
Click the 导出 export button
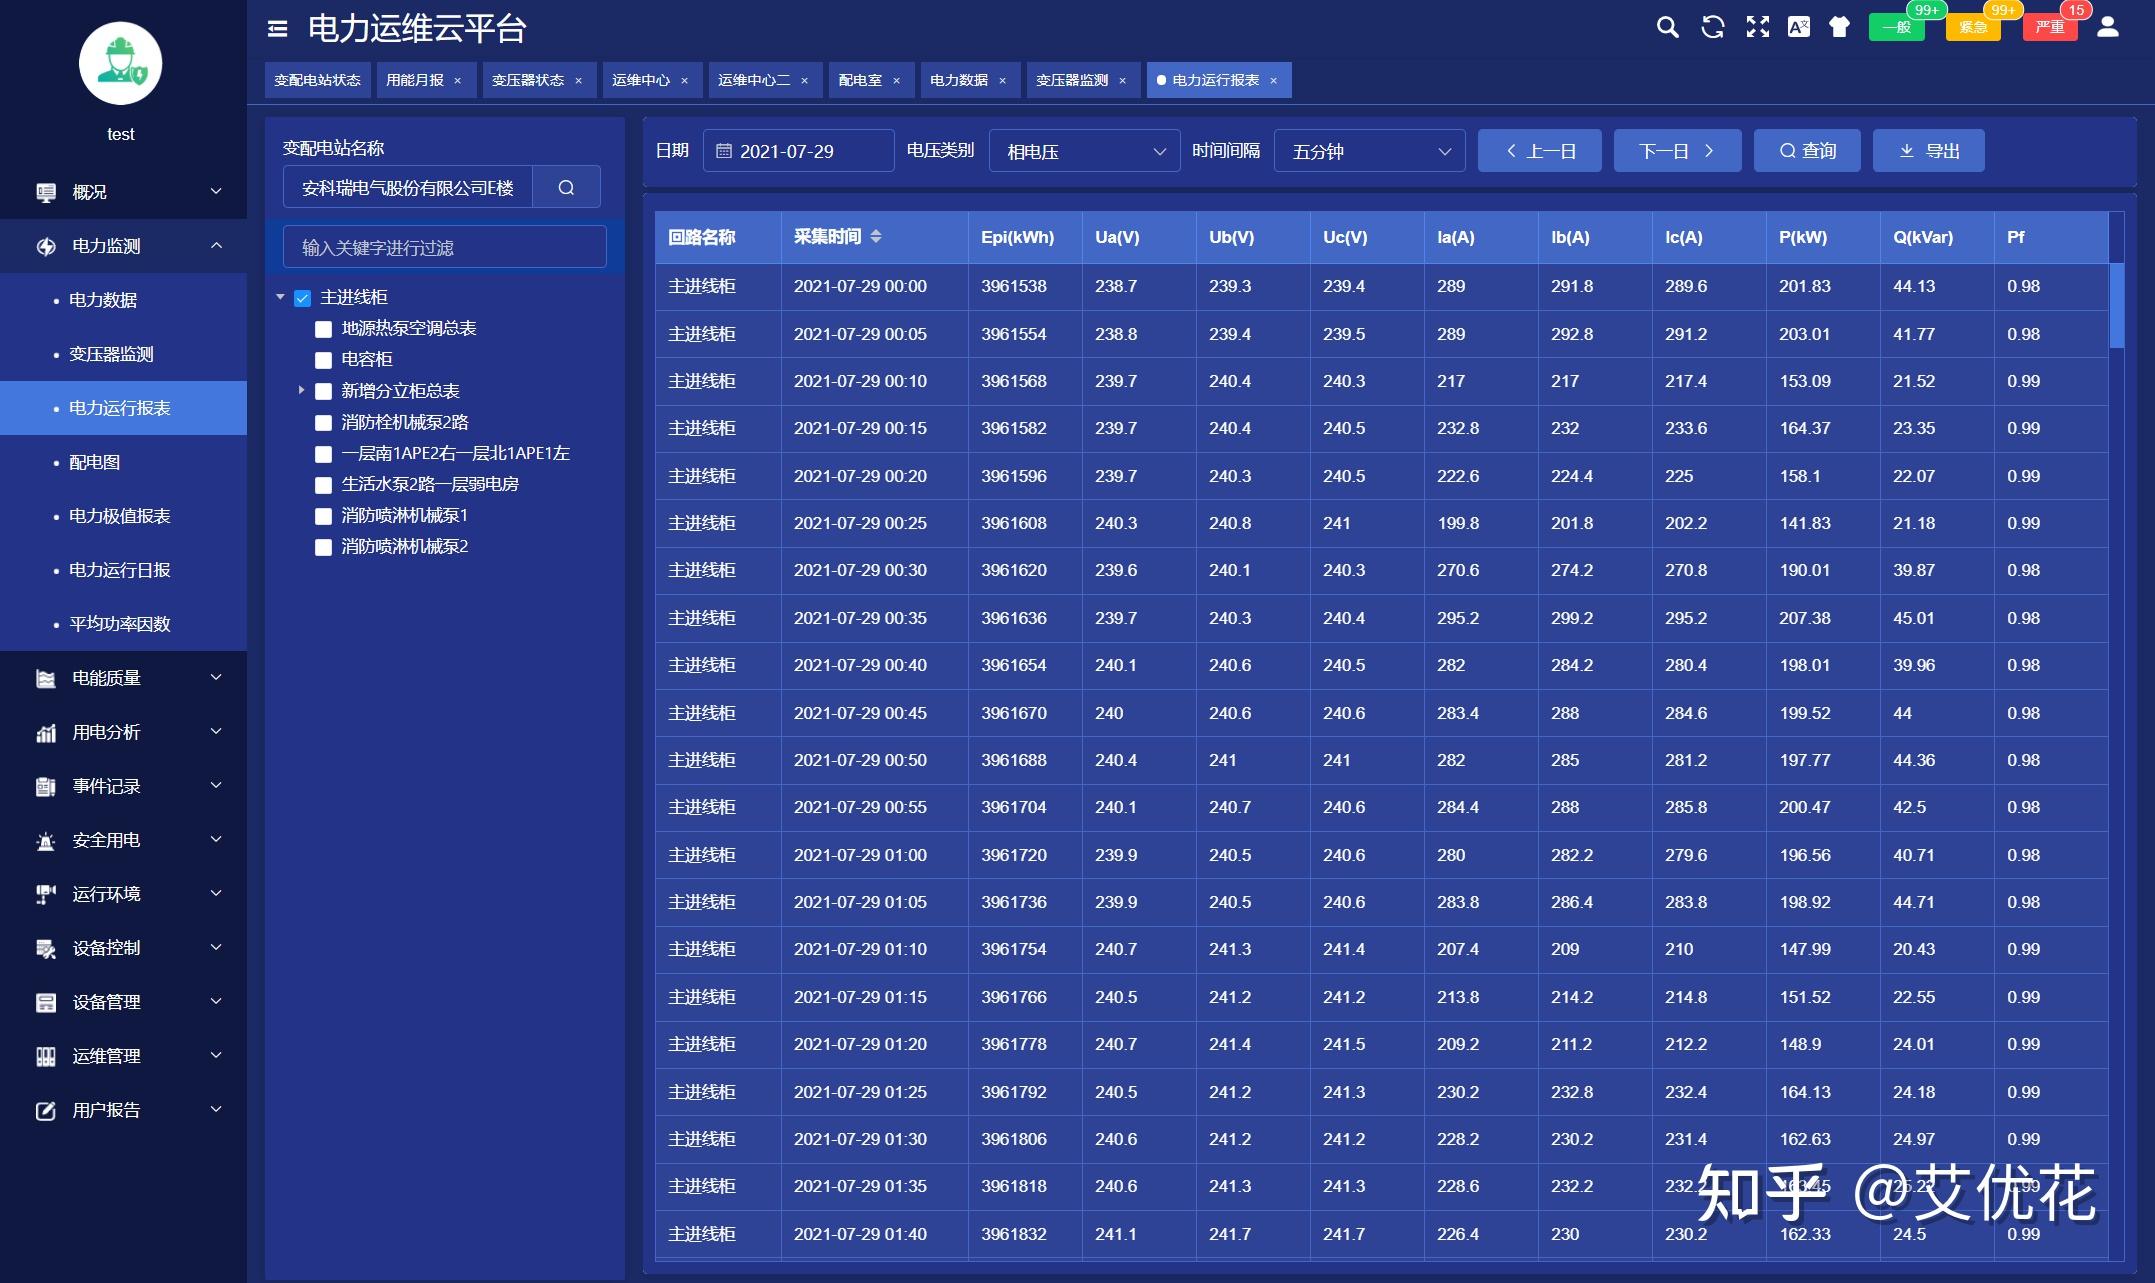pyautogui.click(x=1929, y=151)
